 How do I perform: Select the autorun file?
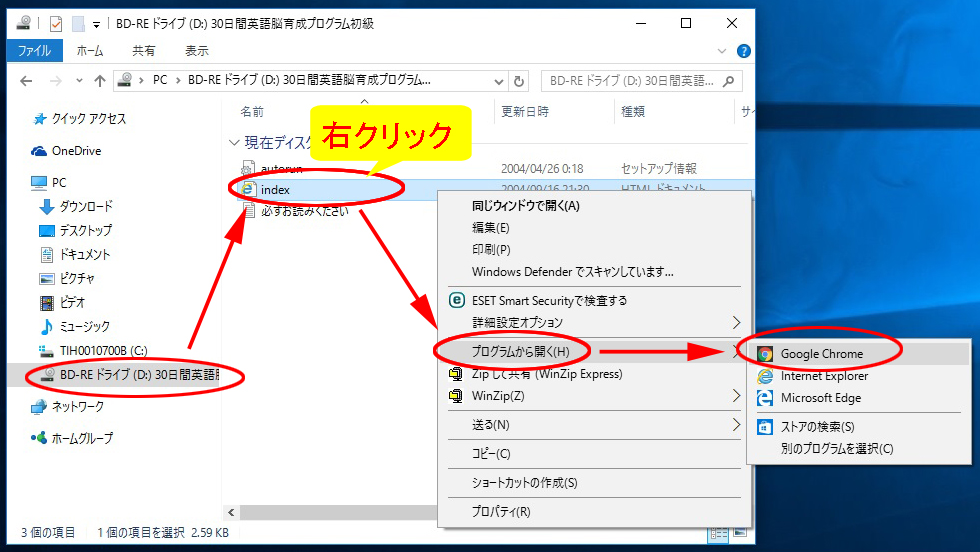tap(281, 169)
